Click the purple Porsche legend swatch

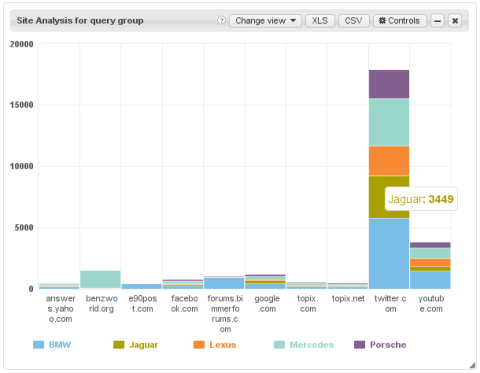[x=360, y=345]
